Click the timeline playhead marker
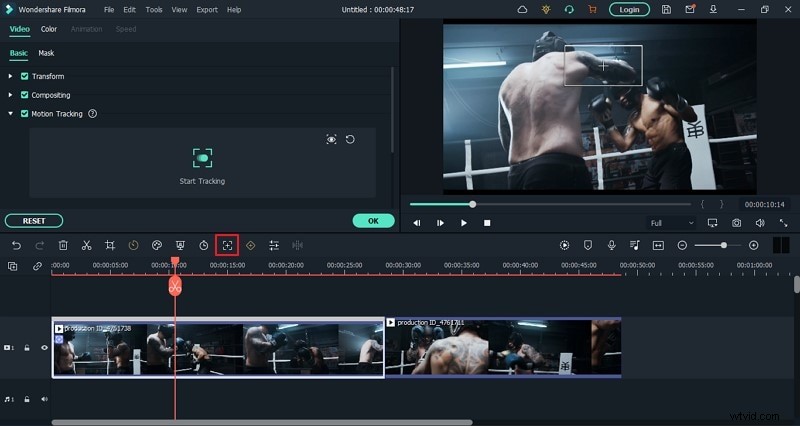The height and width of the screenshot is (426, 800). click(175, 286)
